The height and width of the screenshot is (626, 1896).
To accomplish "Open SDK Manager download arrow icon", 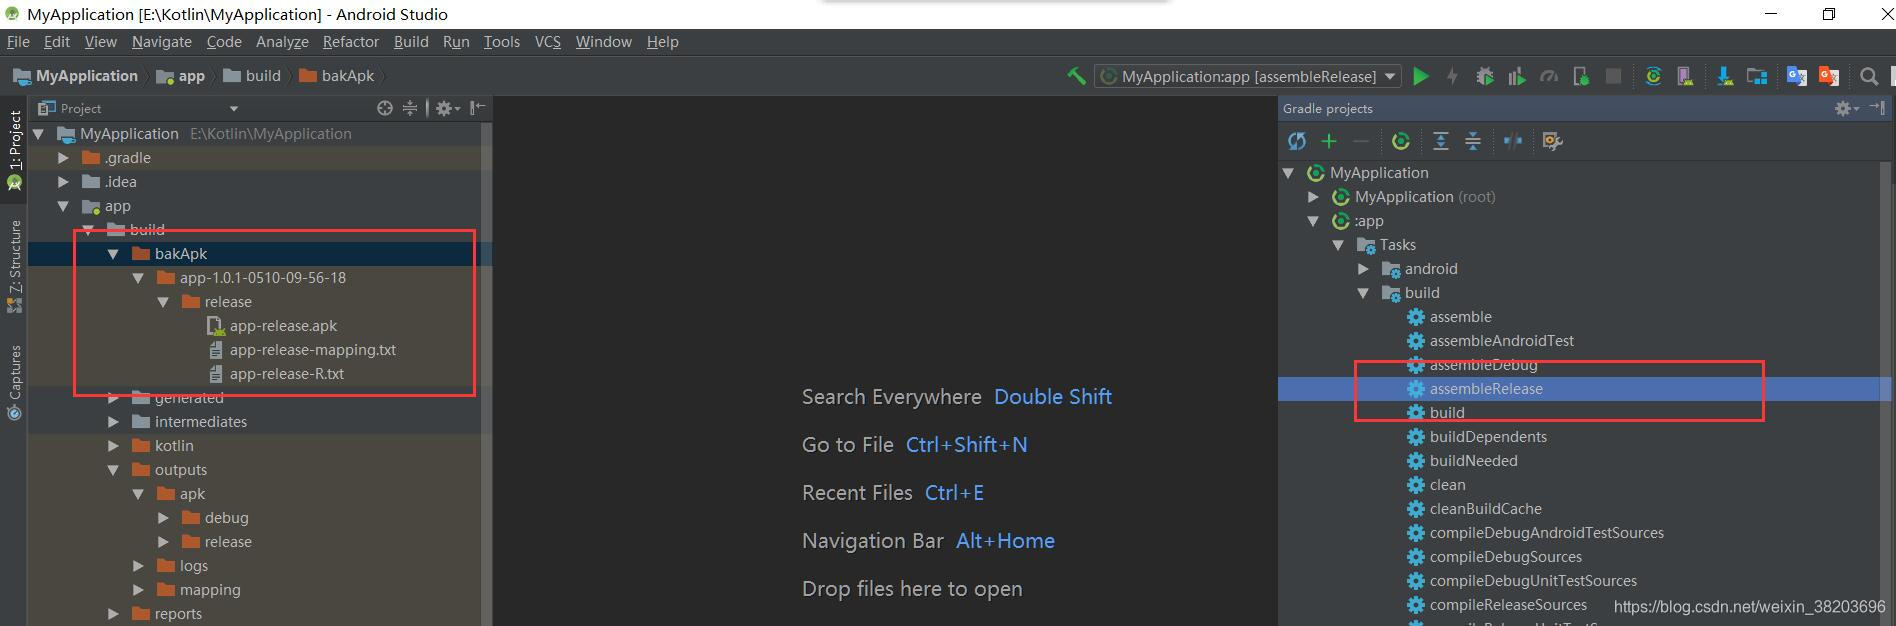I will click(x=1724, y=76).
